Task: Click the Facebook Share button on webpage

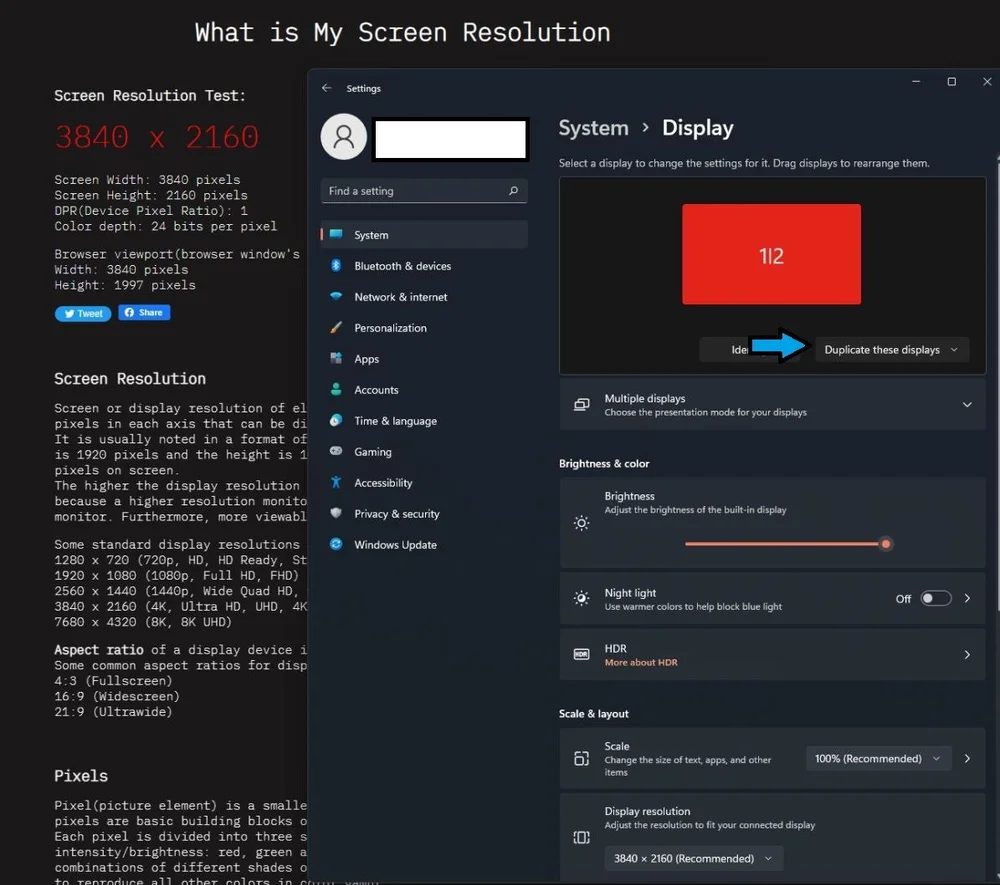Action: coord(144,312)
